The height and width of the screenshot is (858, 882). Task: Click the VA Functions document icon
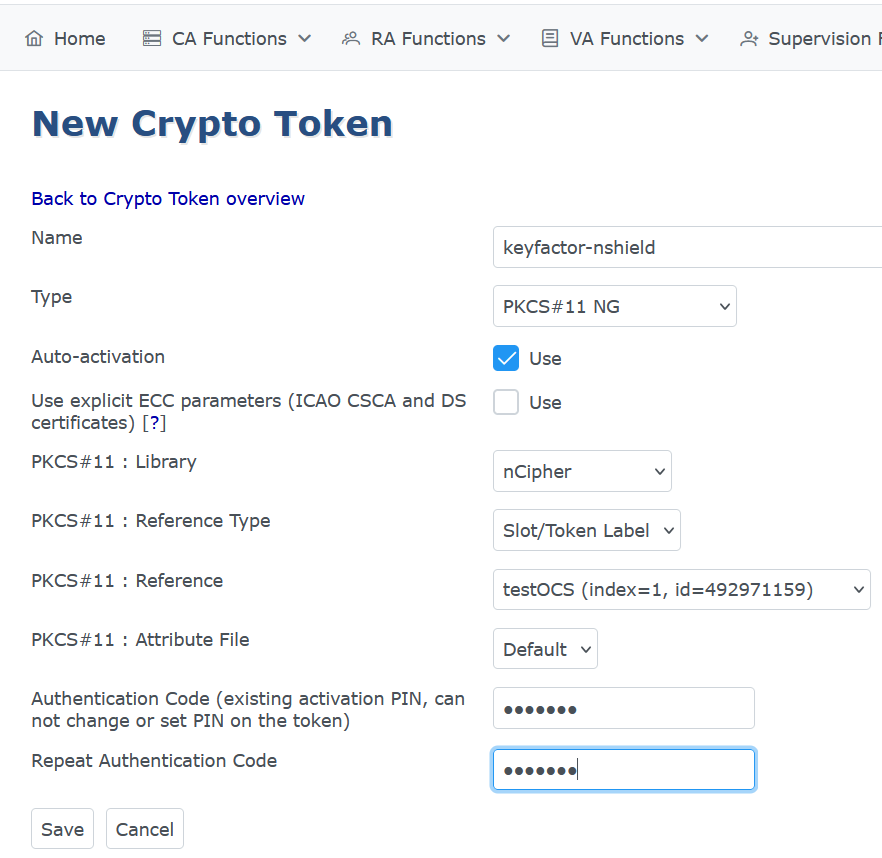[x=549, y=38]
